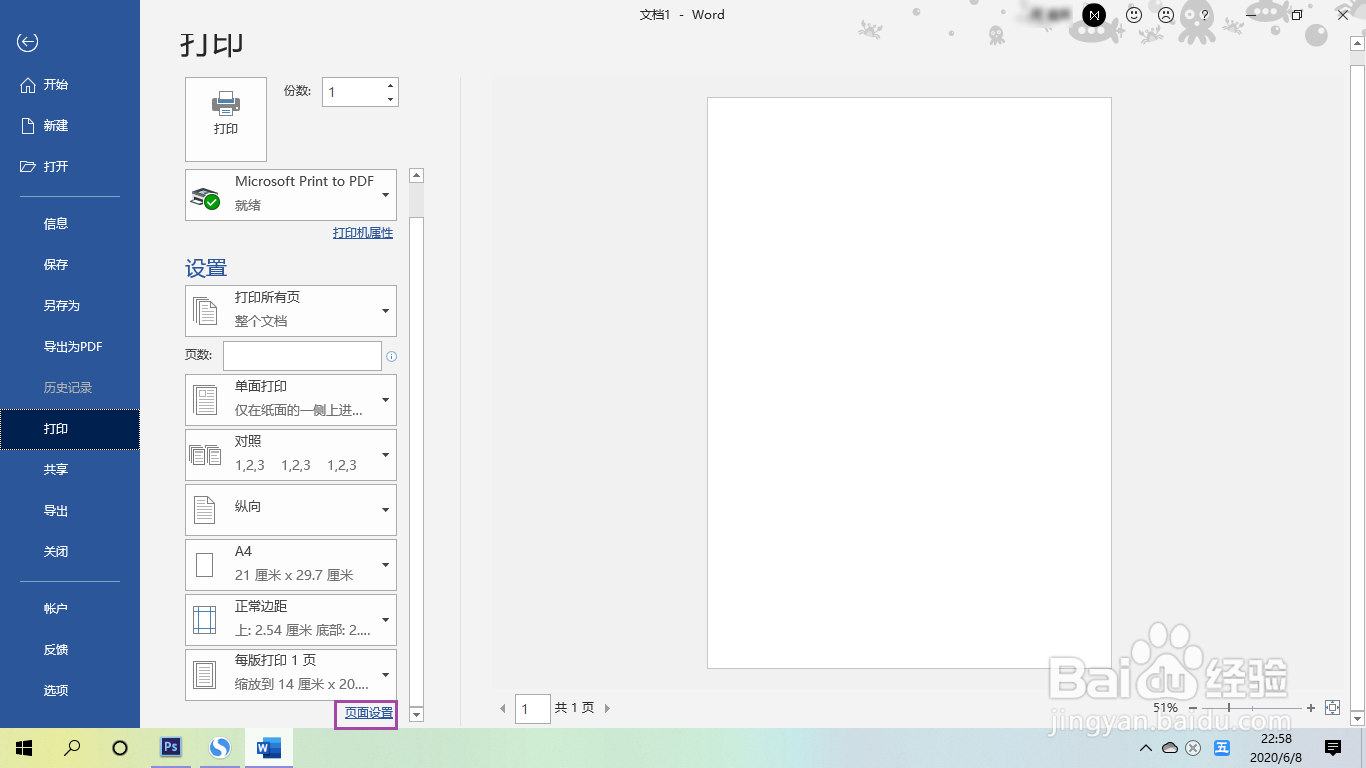Click the tray icon with a circled X
The height and width of the screenshot is (768, 1366).
click(1193, 748)
